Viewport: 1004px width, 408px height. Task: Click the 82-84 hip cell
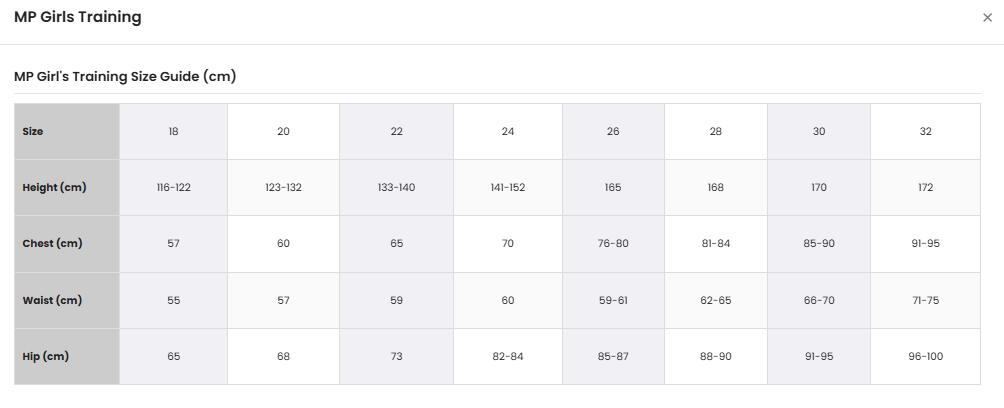[x=508, y=357]
